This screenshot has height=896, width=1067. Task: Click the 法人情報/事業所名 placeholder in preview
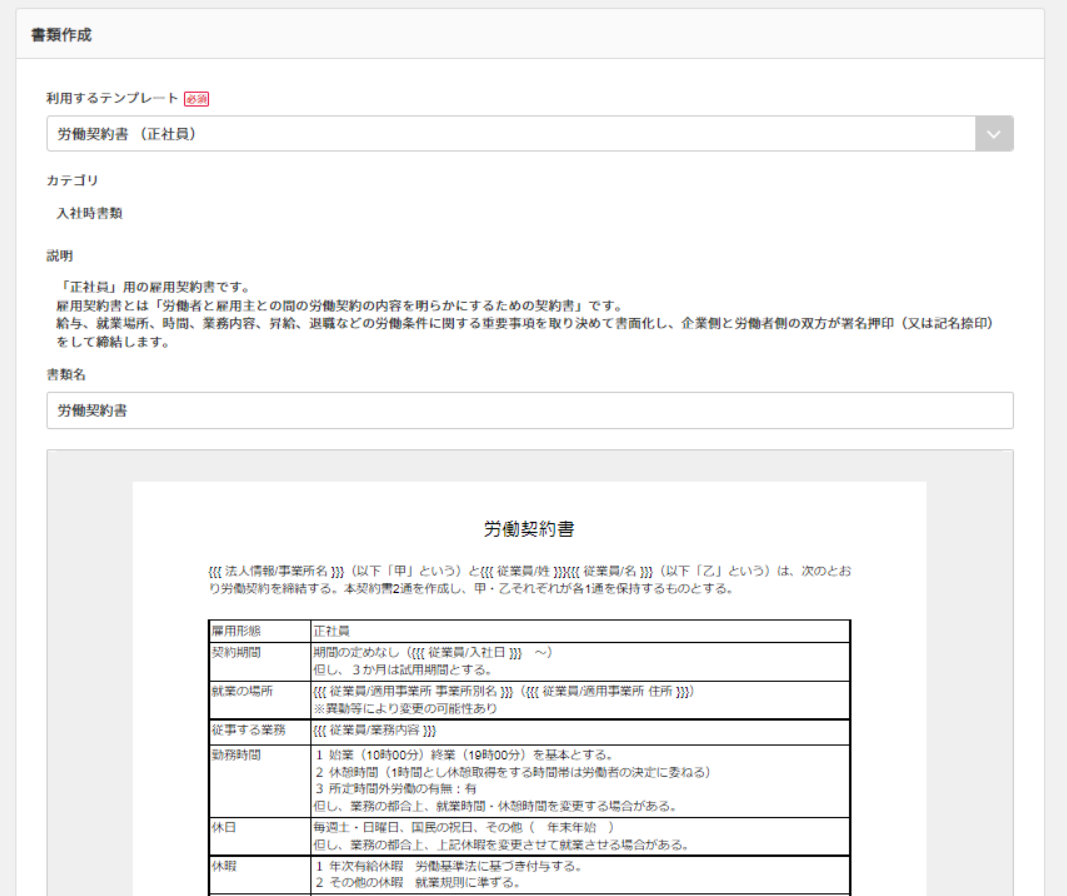[276, 571]
